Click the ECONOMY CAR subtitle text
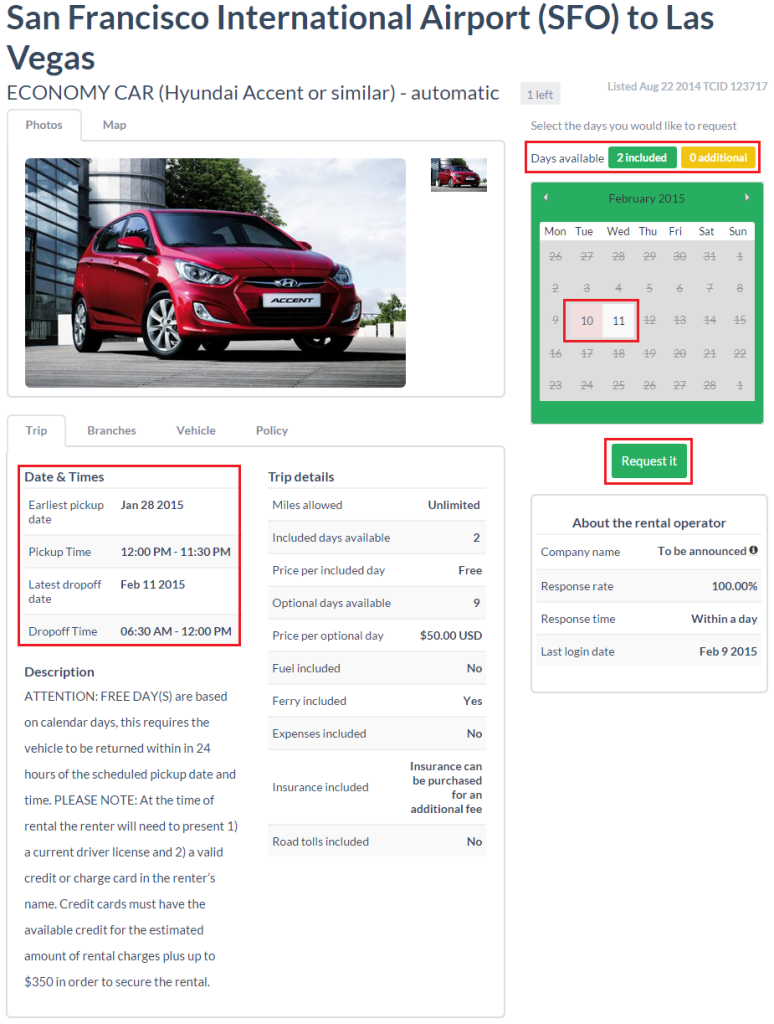 [x=253, y=93]
